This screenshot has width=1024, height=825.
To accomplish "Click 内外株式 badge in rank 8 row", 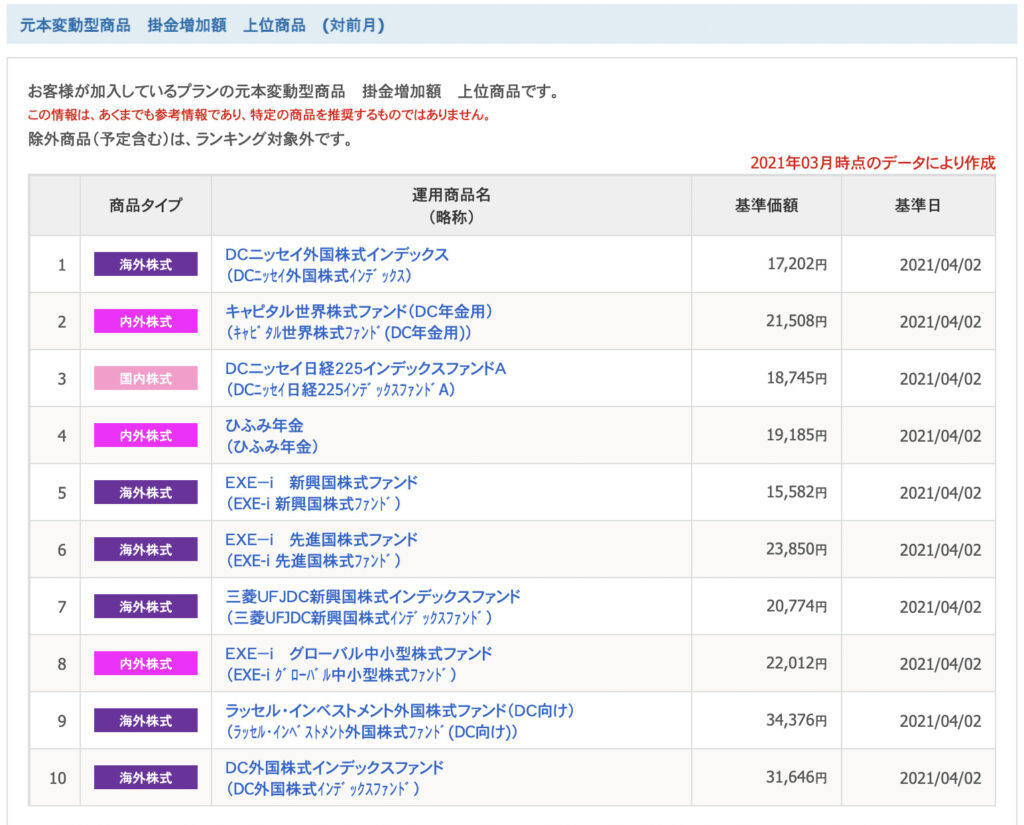I will [x=146, y=664].
